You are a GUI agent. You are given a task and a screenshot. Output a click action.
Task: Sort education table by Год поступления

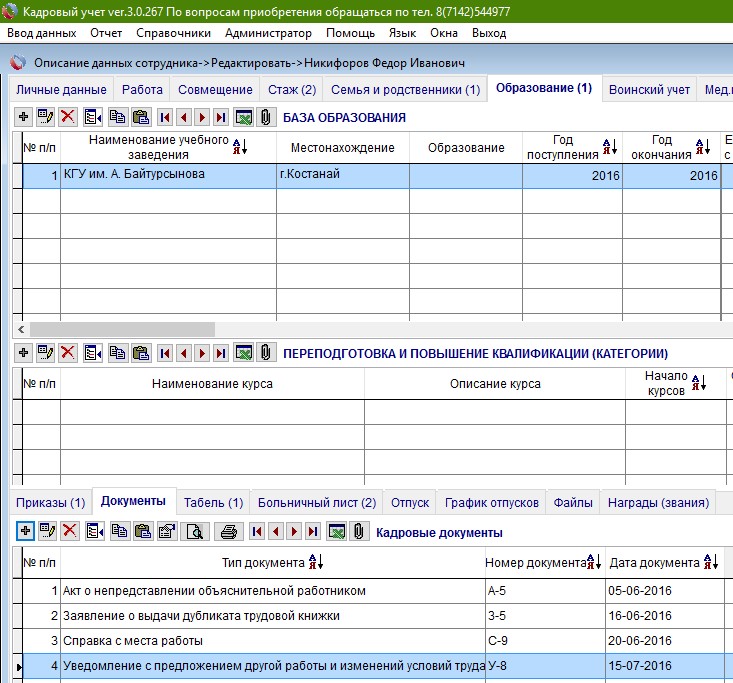609,148
